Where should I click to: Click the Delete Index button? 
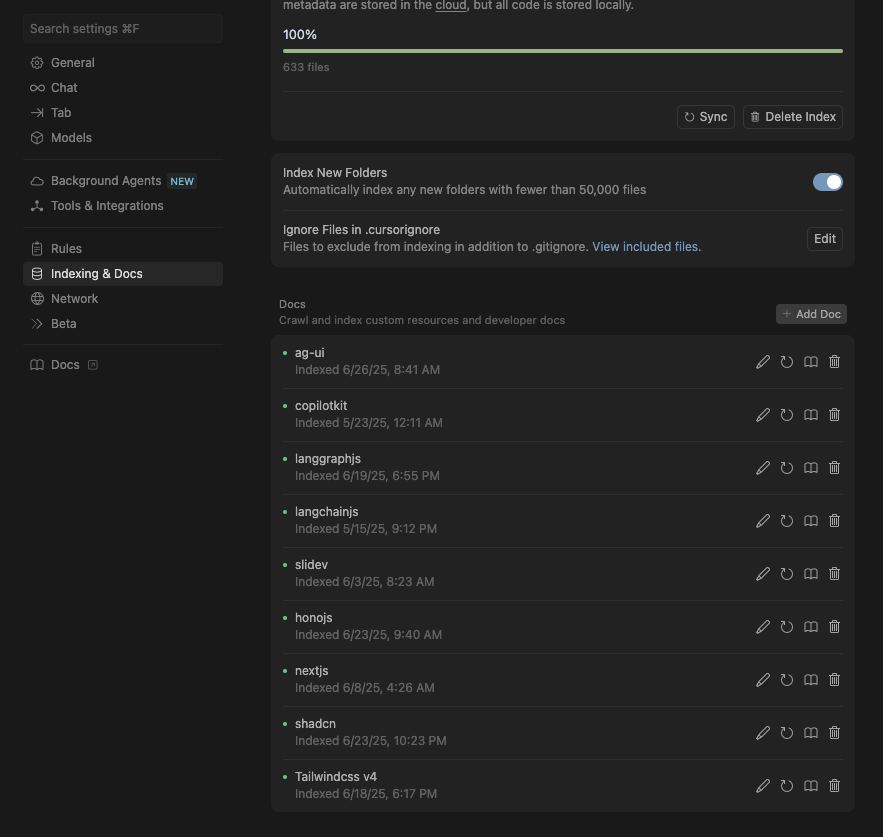point(794,117)
